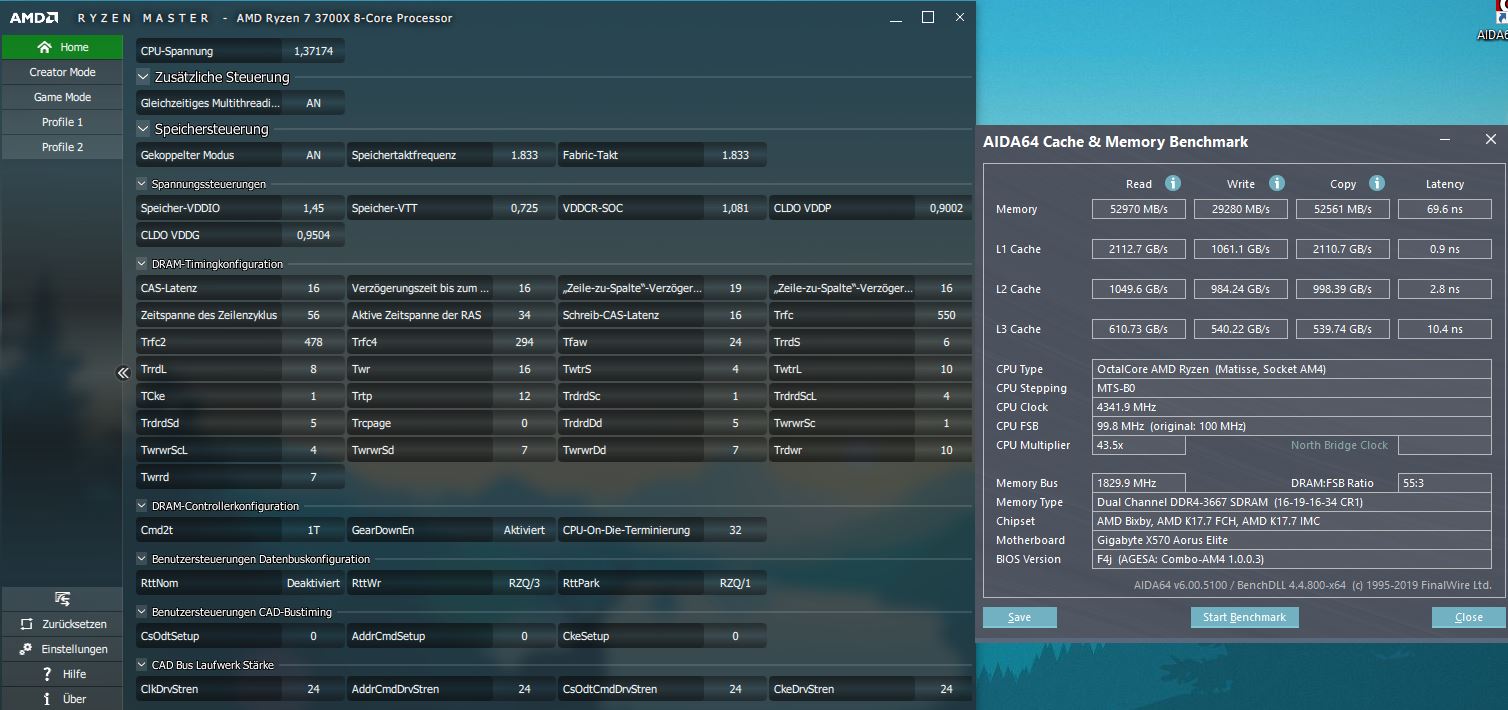Image resolution: width=1508 pixels, height=710 pixels.
Task: Click the Über info icon
Action: click(x=47, y=699)
